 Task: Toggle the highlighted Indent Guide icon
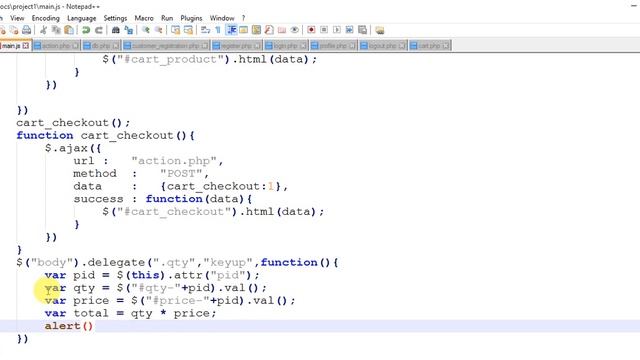231,30
